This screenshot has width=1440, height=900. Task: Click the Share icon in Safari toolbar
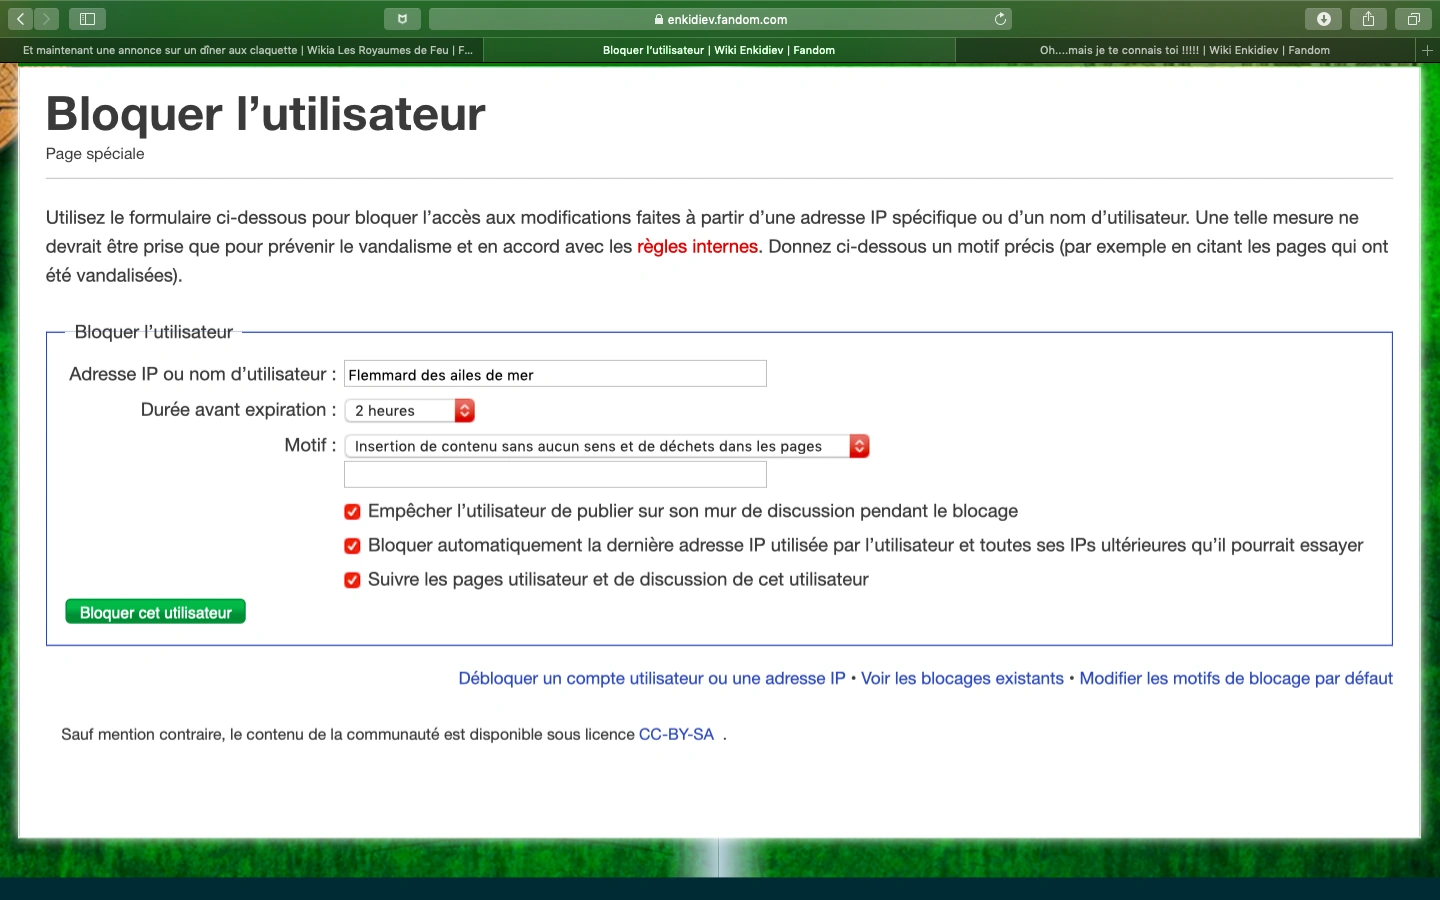coord(1368,19)
